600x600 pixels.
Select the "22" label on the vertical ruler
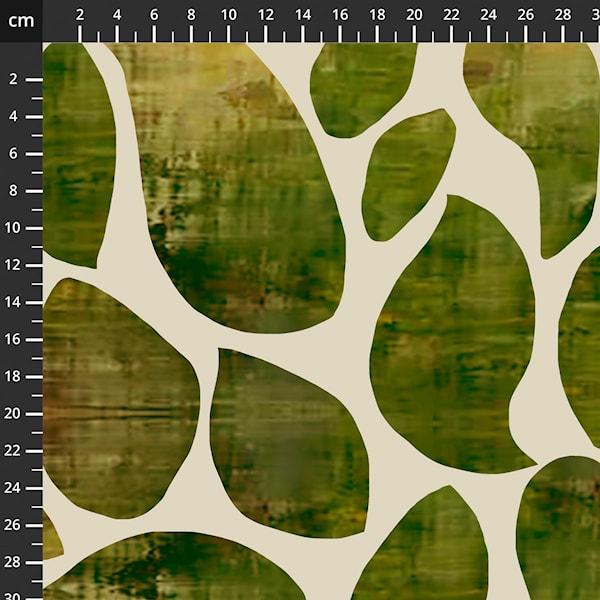click(12, 451)
